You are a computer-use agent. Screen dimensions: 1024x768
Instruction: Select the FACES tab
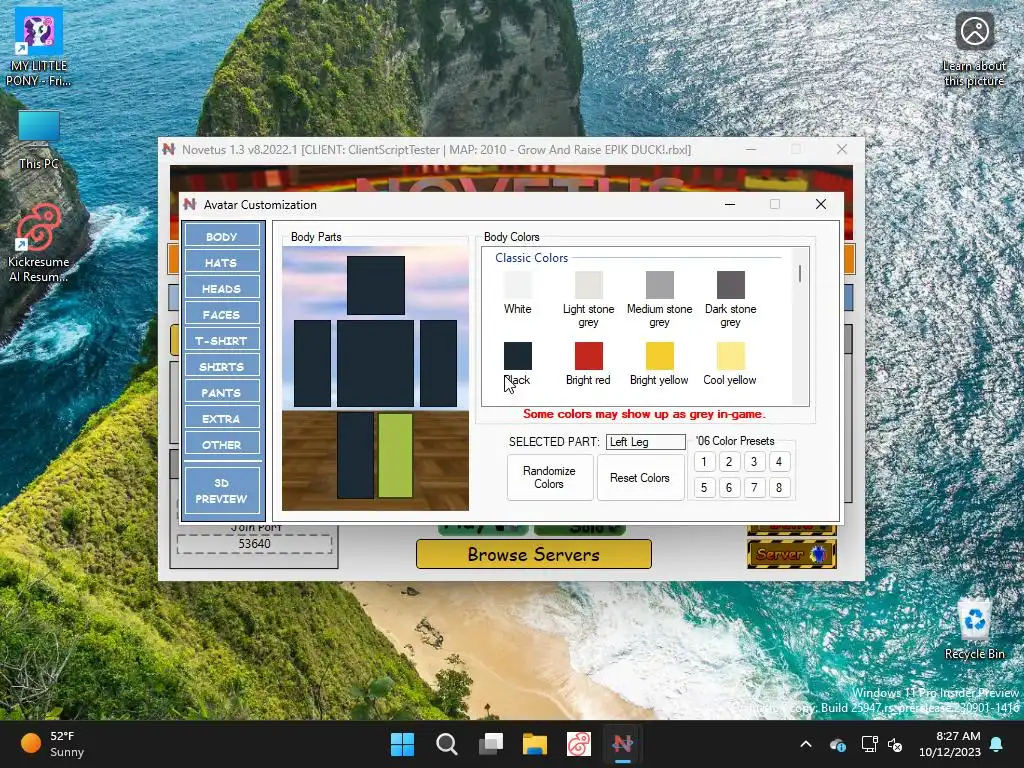[221, 315]
